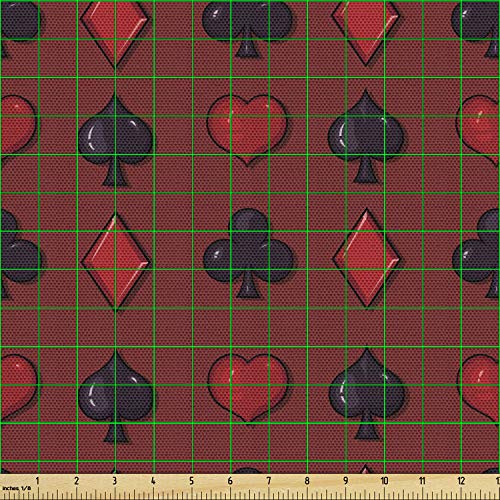This screenshot has width=500, height=500.
Task: Click number 1 on the ruler
Action: click(x=37, y=481)
